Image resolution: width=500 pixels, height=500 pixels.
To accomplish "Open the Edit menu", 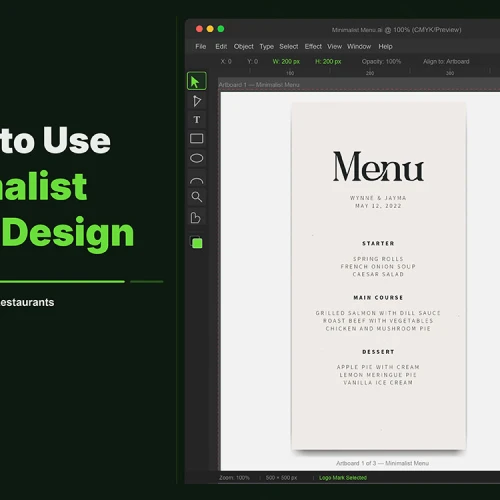I will point(221,46).
